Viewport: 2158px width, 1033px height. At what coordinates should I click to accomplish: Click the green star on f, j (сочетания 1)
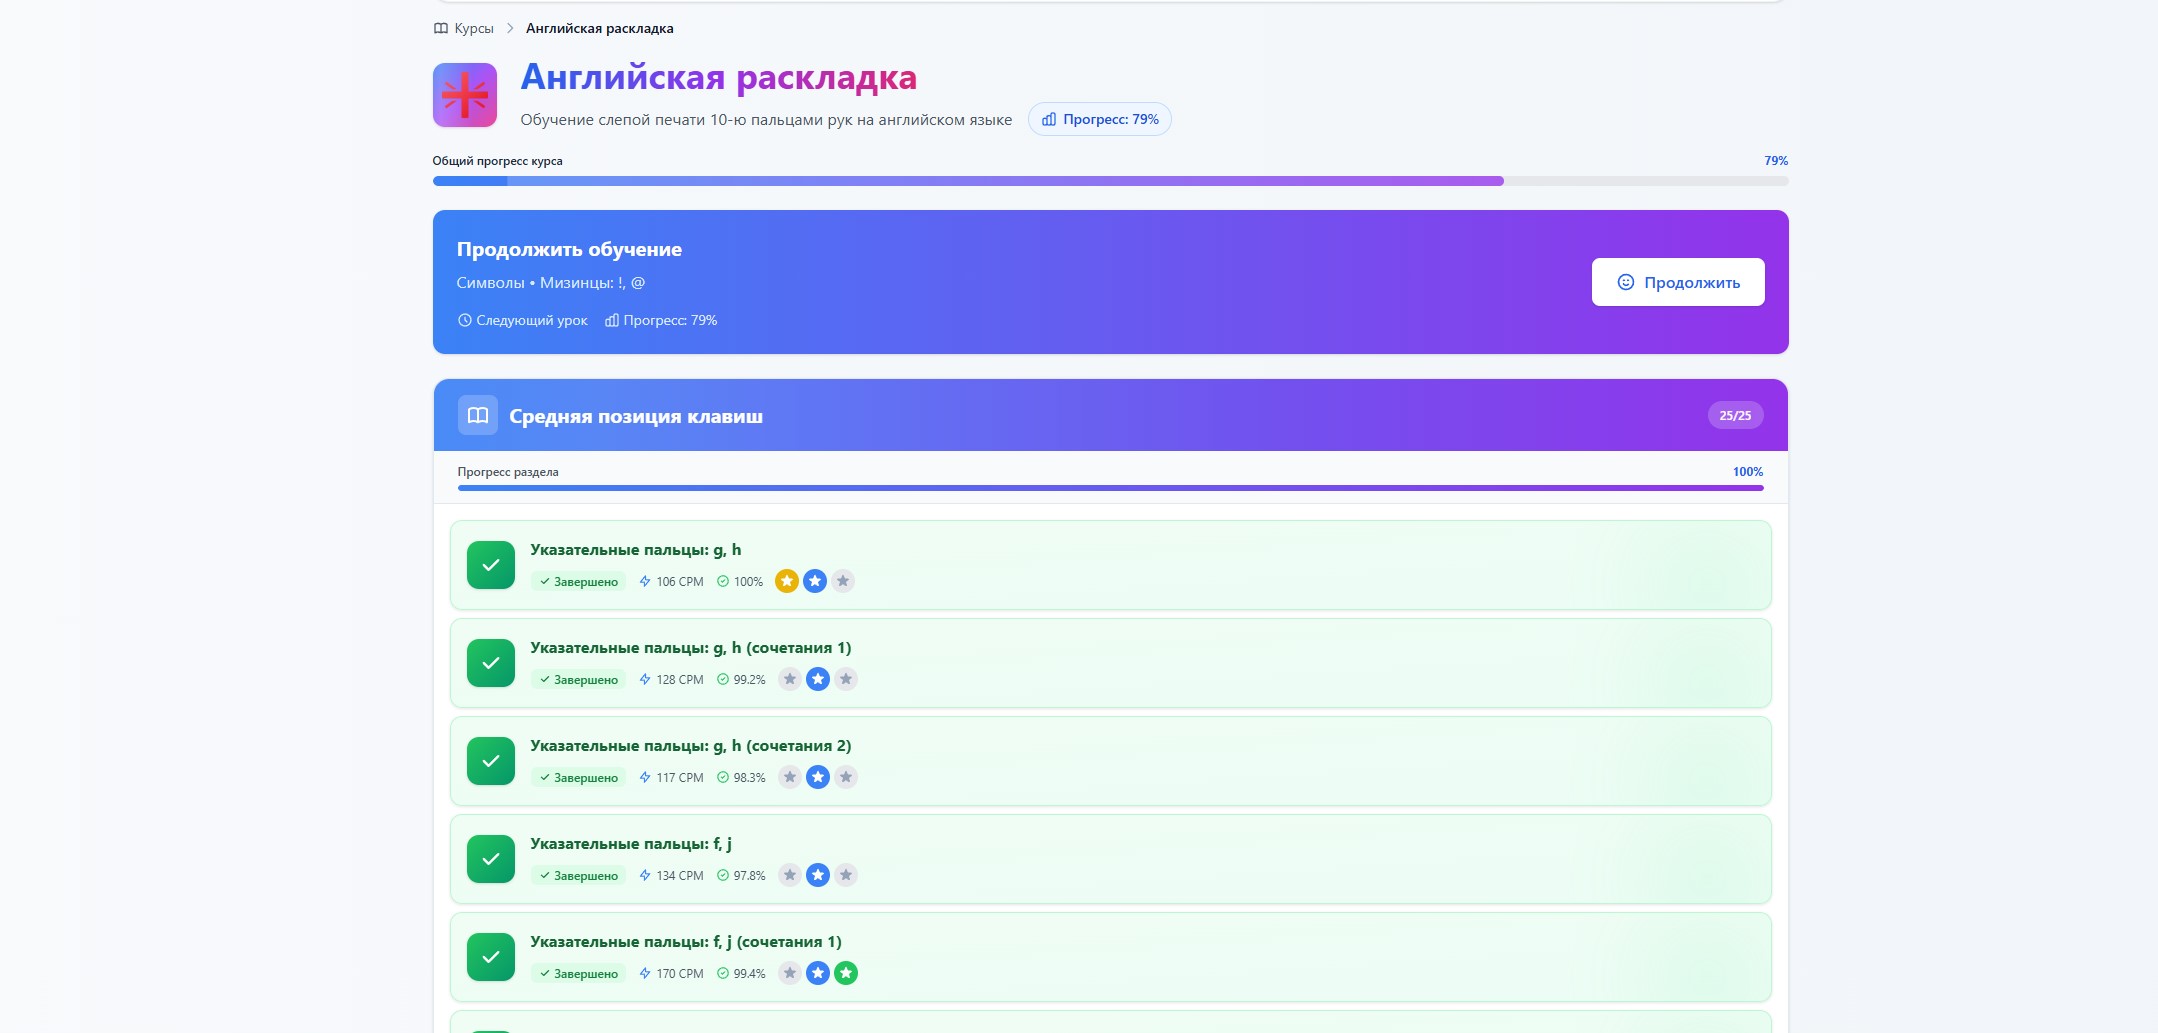[x=846, y=973]
